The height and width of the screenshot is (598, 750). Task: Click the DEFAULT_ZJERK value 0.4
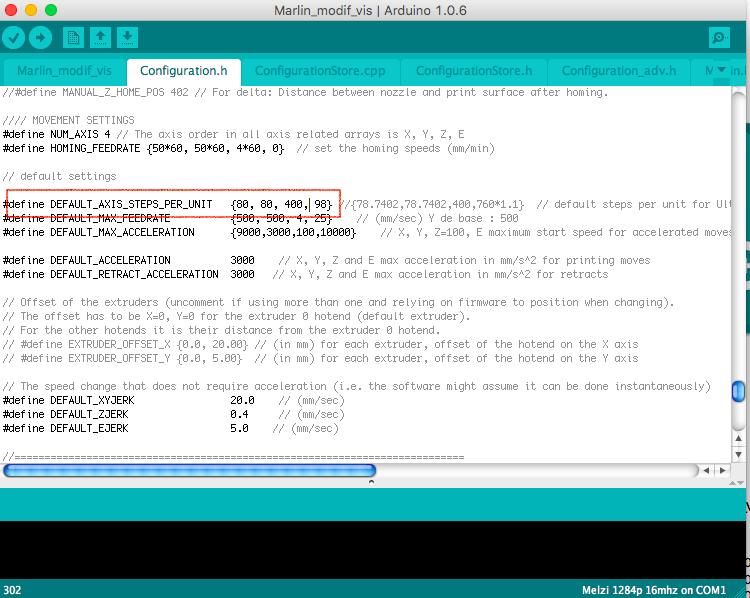[x=239, y=414]
